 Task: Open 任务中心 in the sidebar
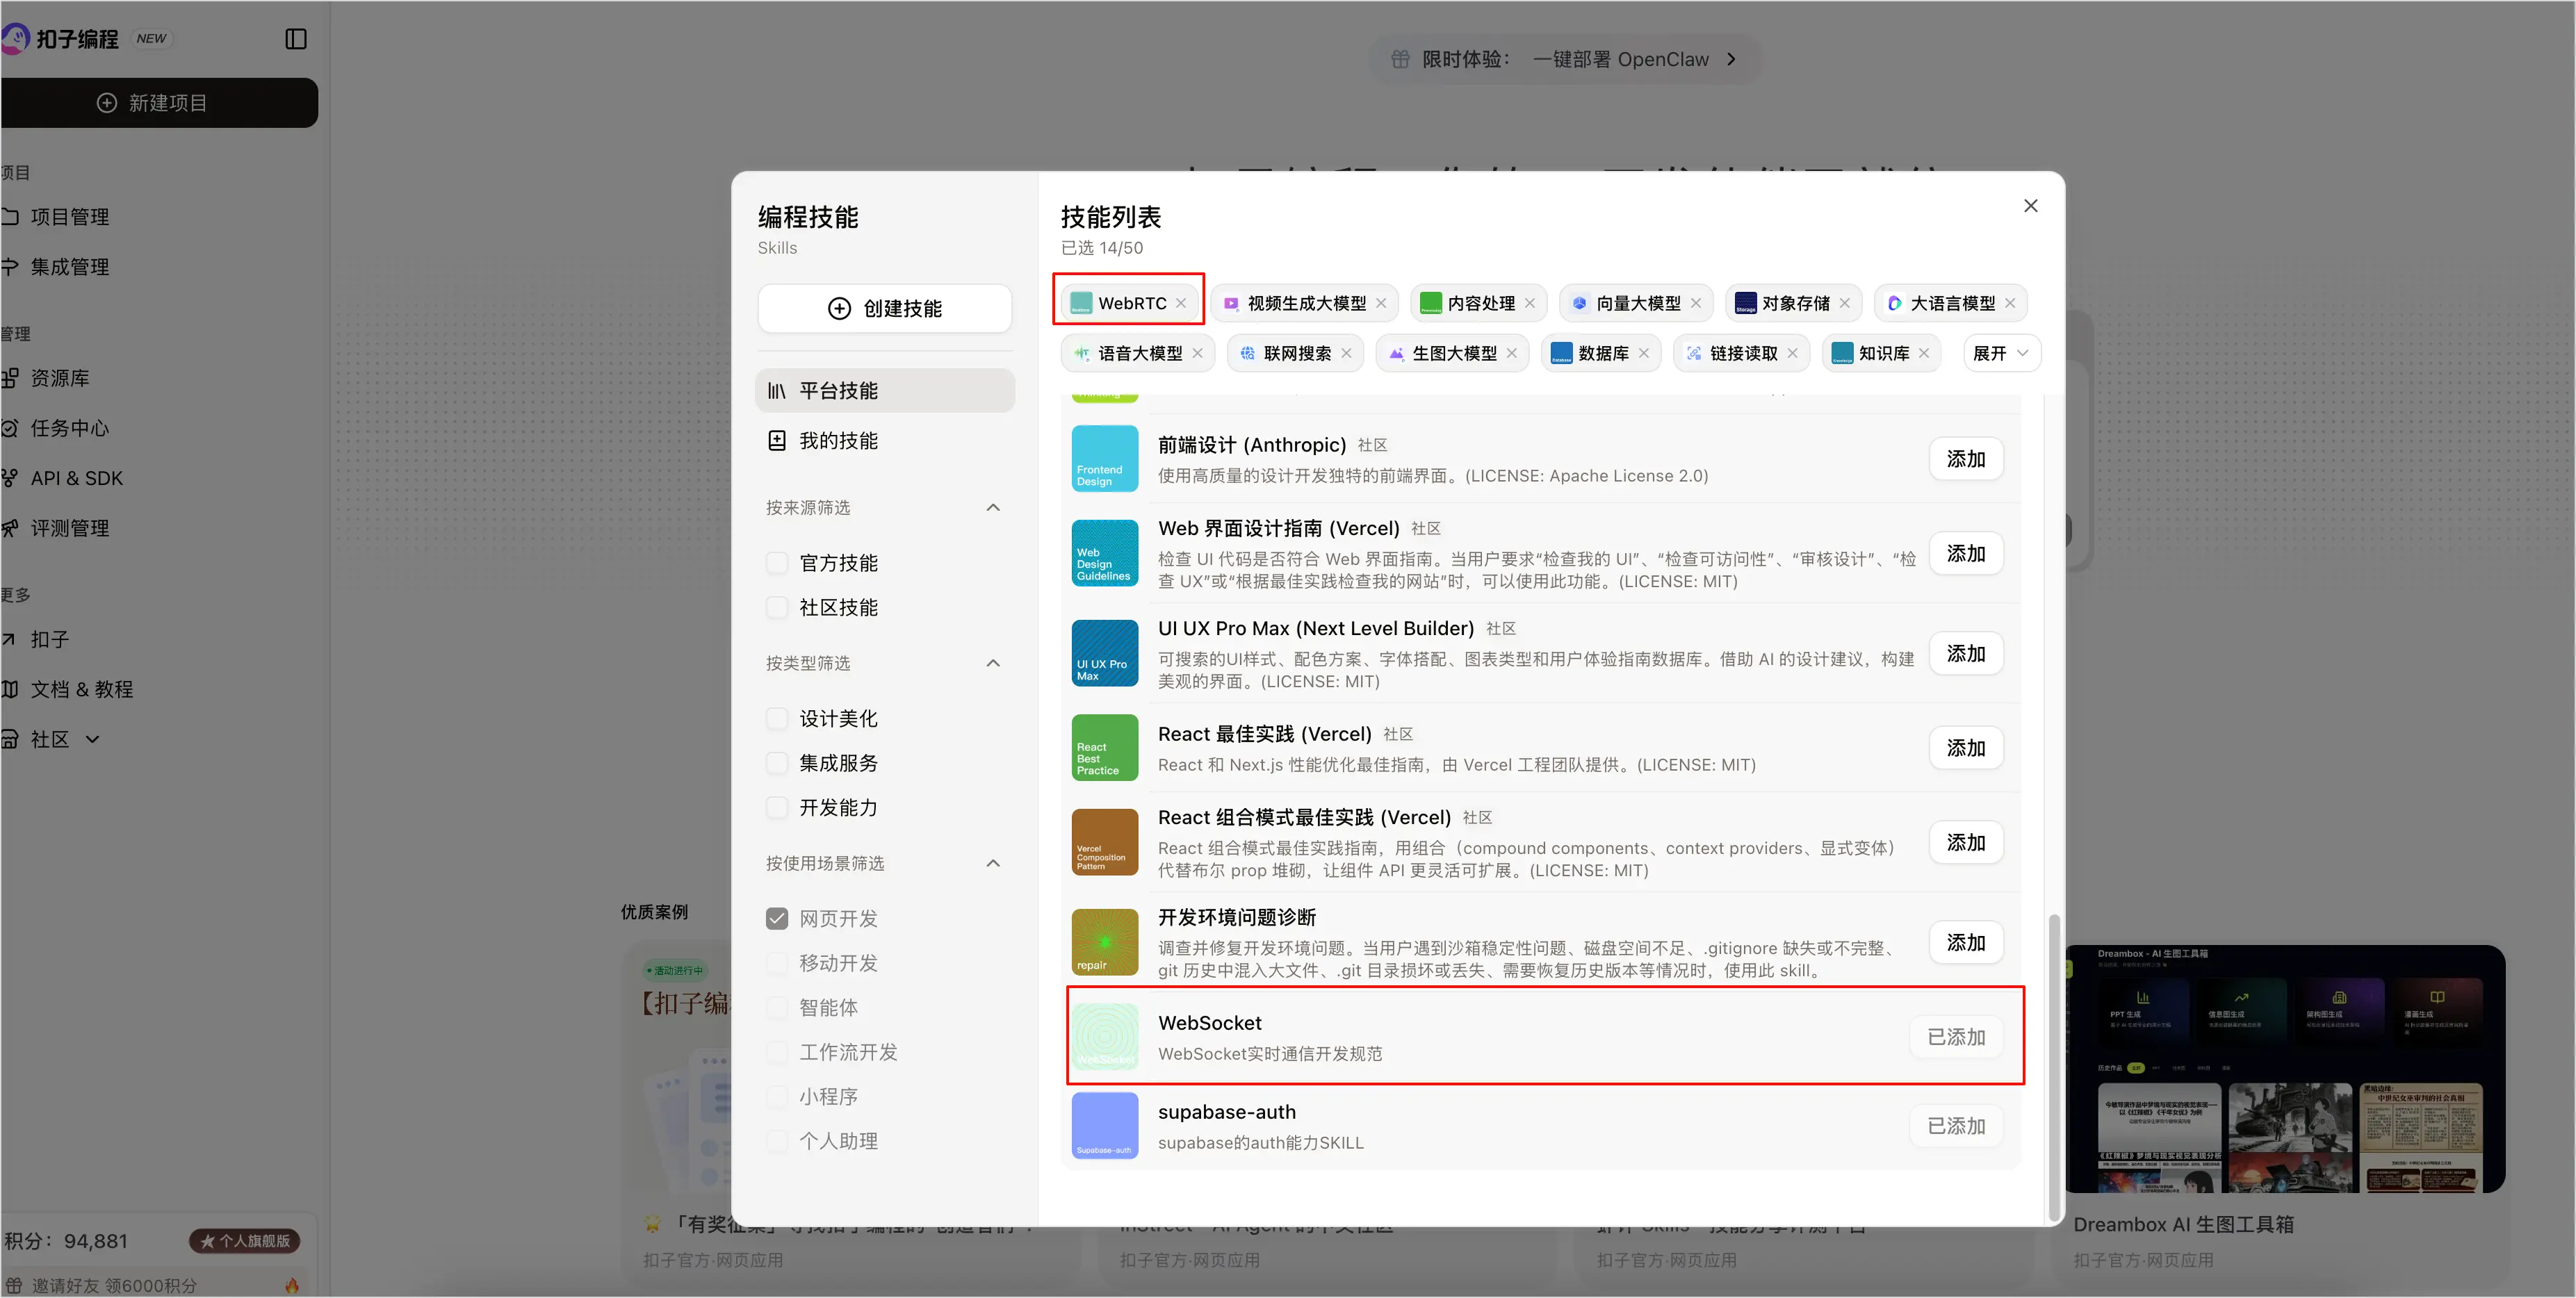(x=70, y=428)
